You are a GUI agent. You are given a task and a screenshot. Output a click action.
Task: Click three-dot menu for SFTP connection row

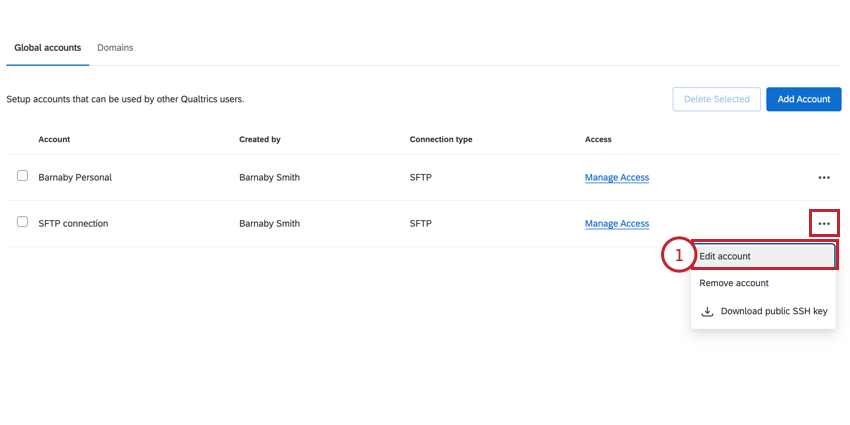point(823,223)
